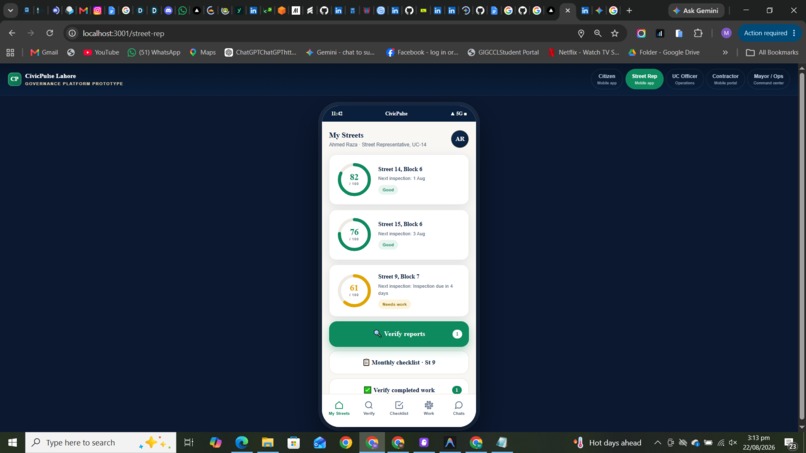Open Street 9, Block 7 card
This screenshot has height=453, width=806.
click(399, 290)
